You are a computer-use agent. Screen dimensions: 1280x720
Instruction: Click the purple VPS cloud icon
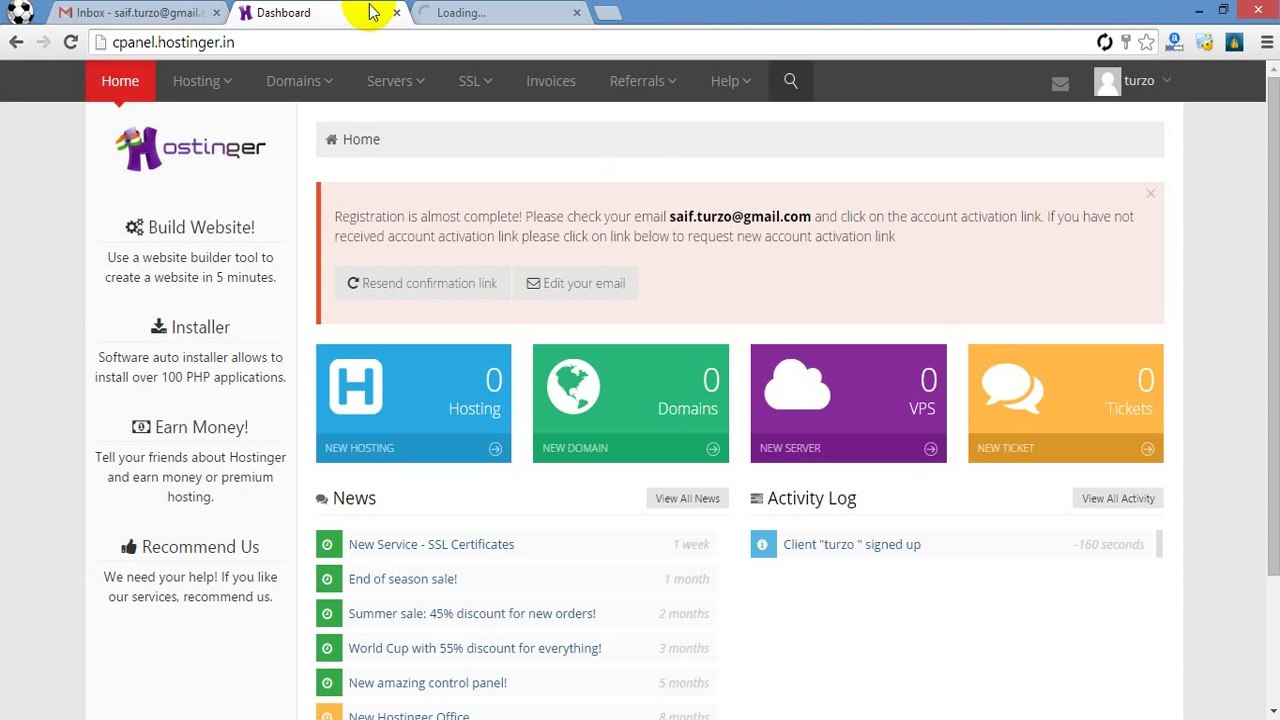point(797,386)
